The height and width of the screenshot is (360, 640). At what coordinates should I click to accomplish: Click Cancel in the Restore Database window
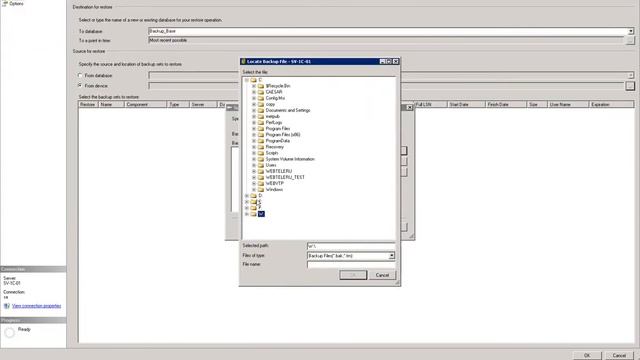[x=619, y=356]
